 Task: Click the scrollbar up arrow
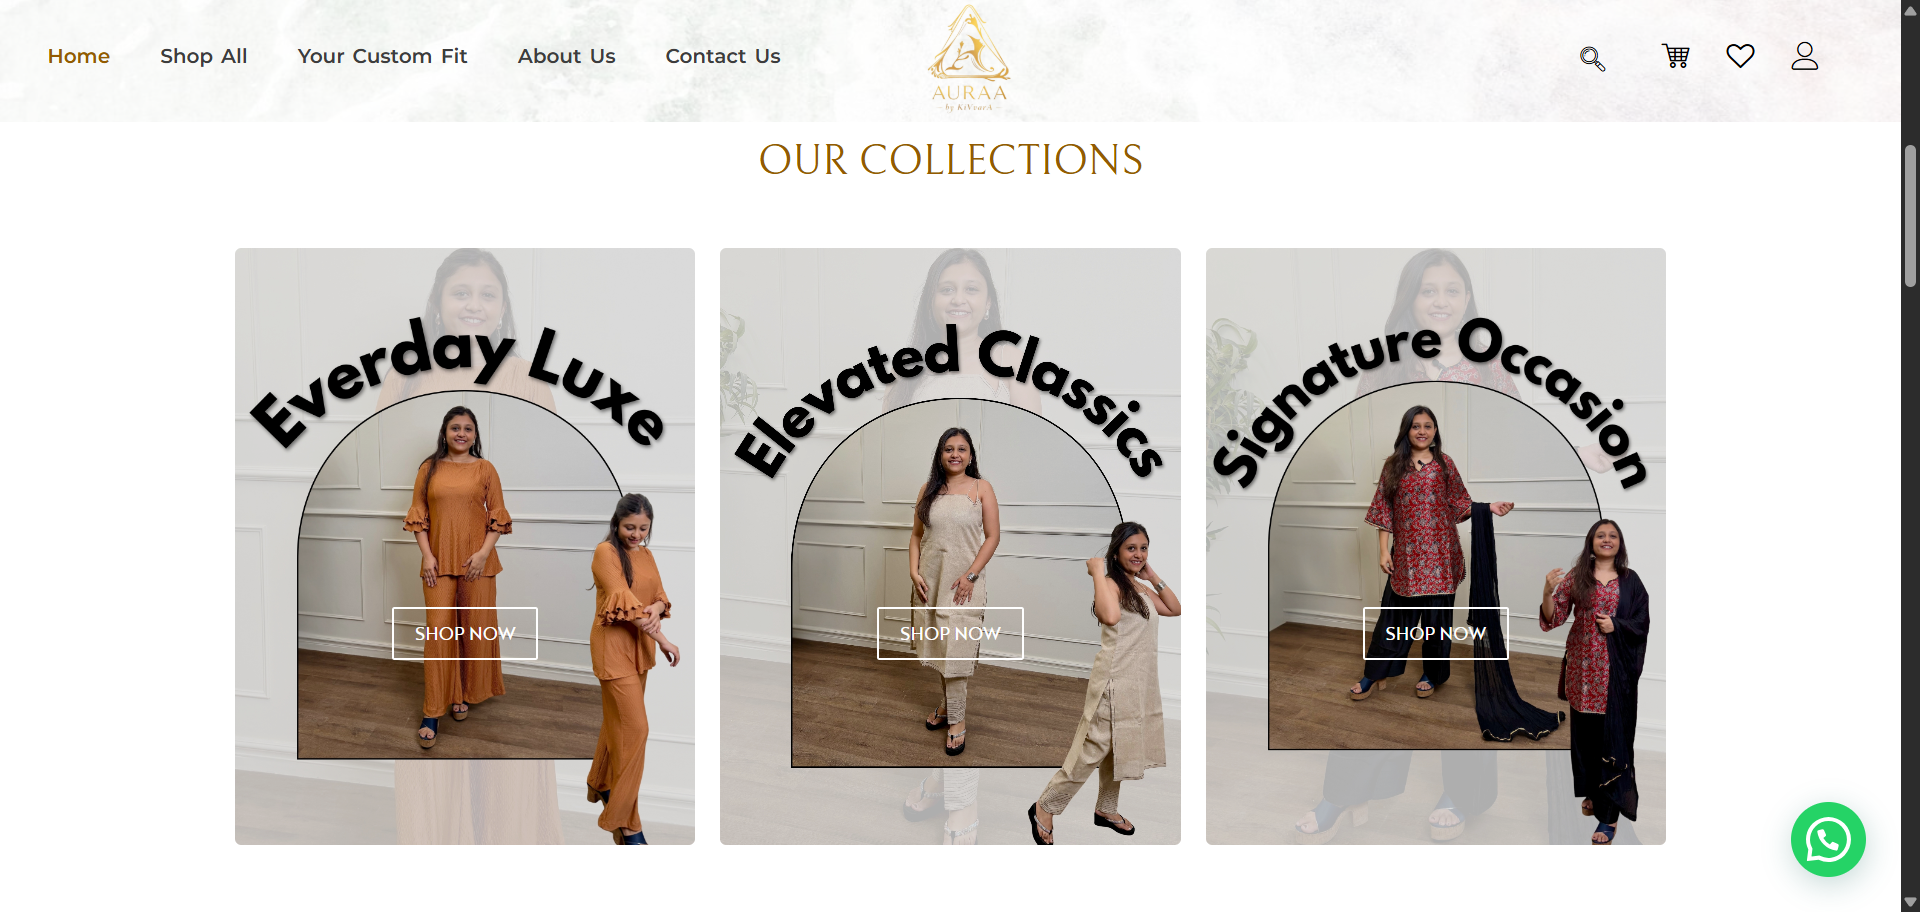pyautogui.click(x=1910, y=10)
